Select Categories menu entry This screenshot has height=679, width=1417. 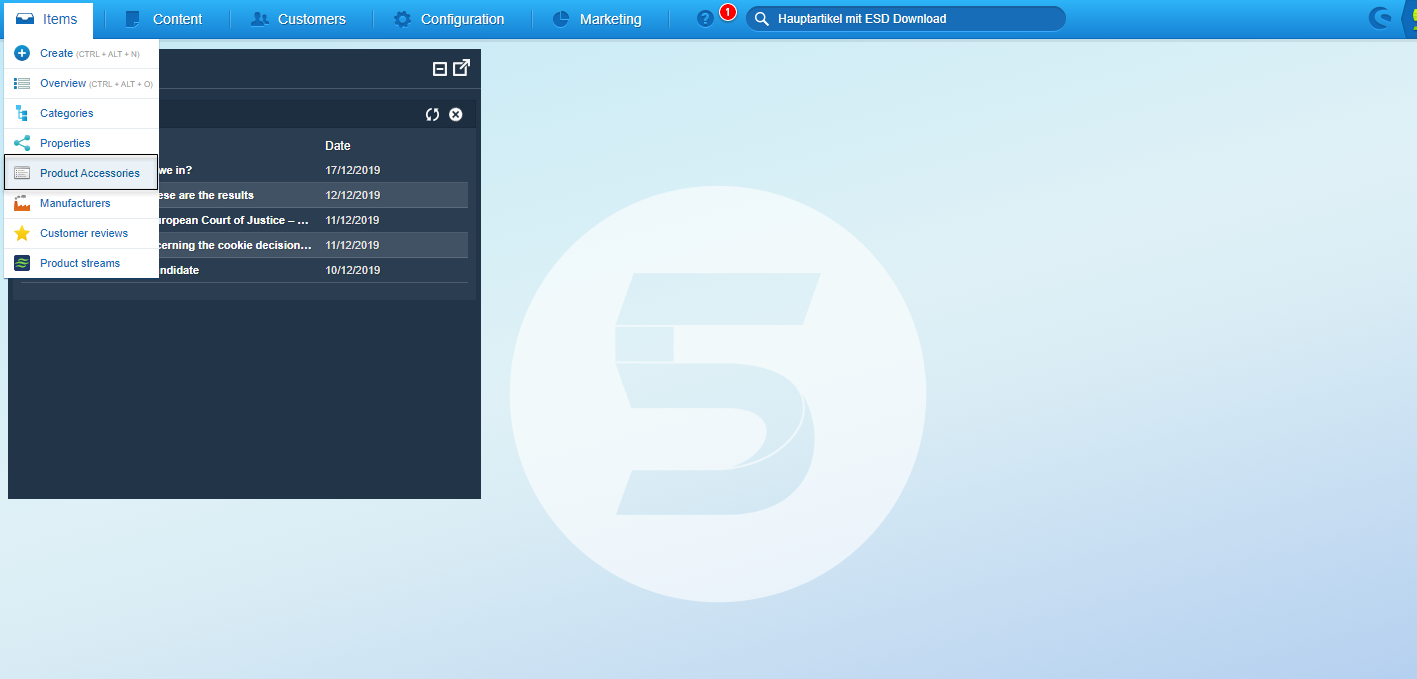click(x=81, y=113)
